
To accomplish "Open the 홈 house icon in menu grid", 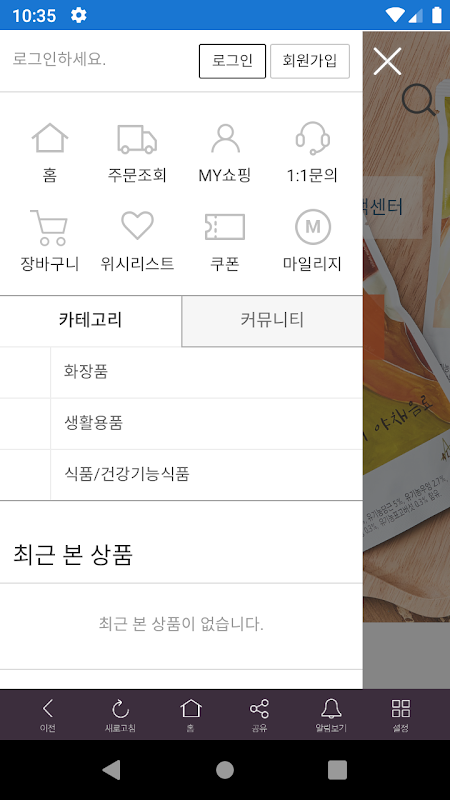I will (x=49, y=138).
